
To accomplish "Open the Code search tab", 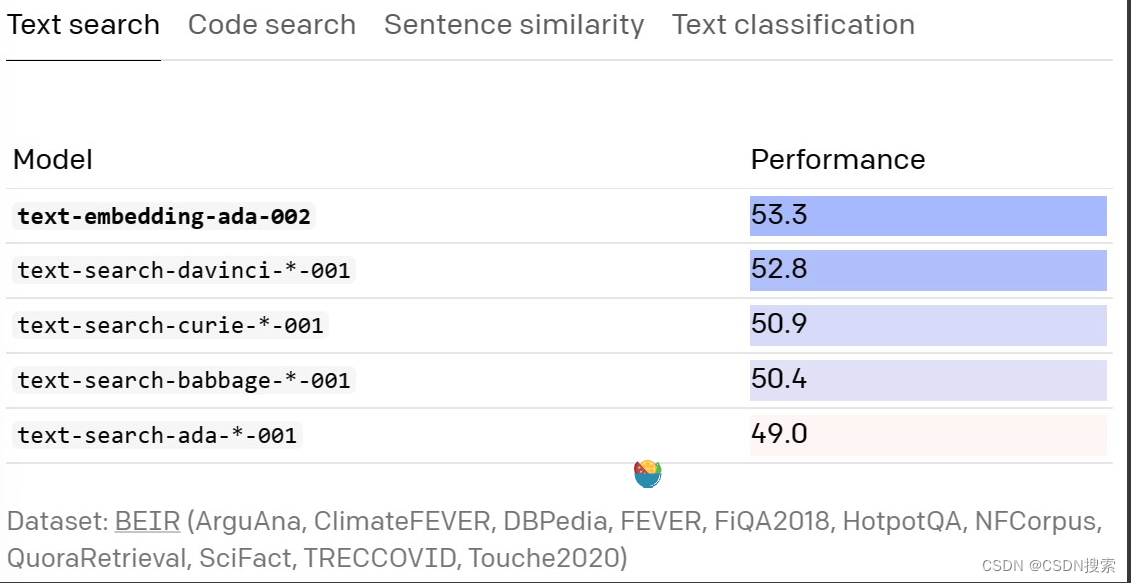I will (x=271, y=25).
